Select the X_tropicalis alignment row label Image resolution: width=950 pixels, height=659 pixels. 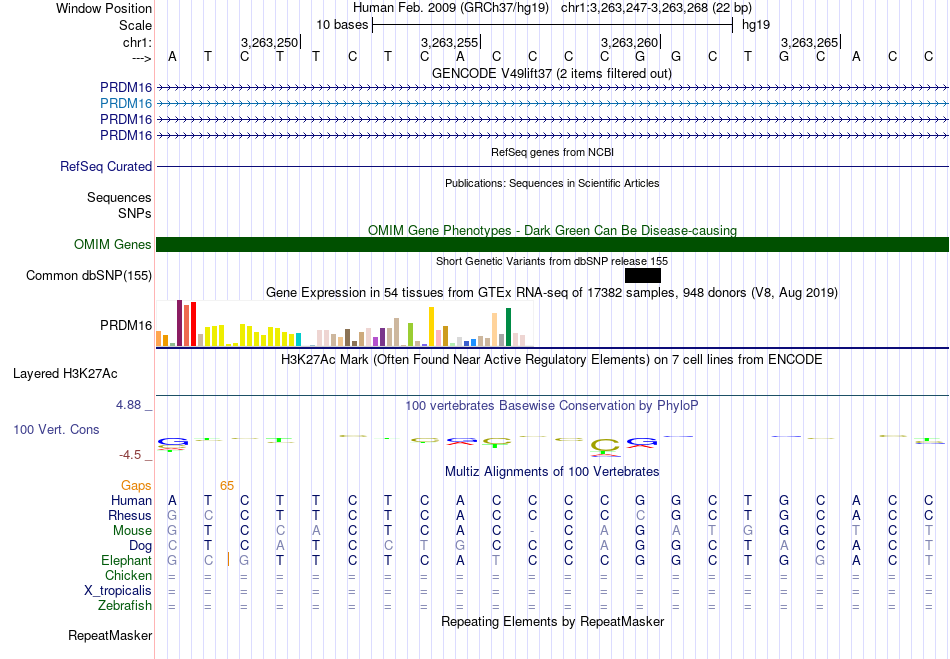point(118,591)
